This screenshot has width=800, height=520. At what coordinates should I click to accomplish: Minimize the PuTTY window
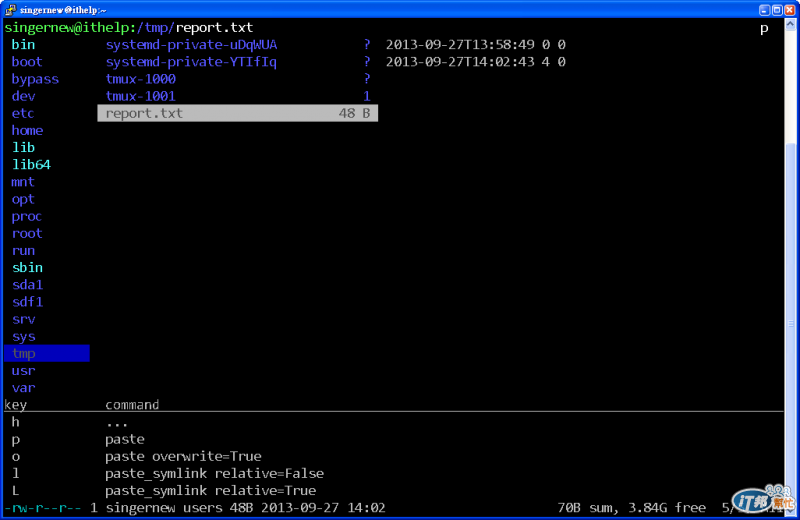764,10
